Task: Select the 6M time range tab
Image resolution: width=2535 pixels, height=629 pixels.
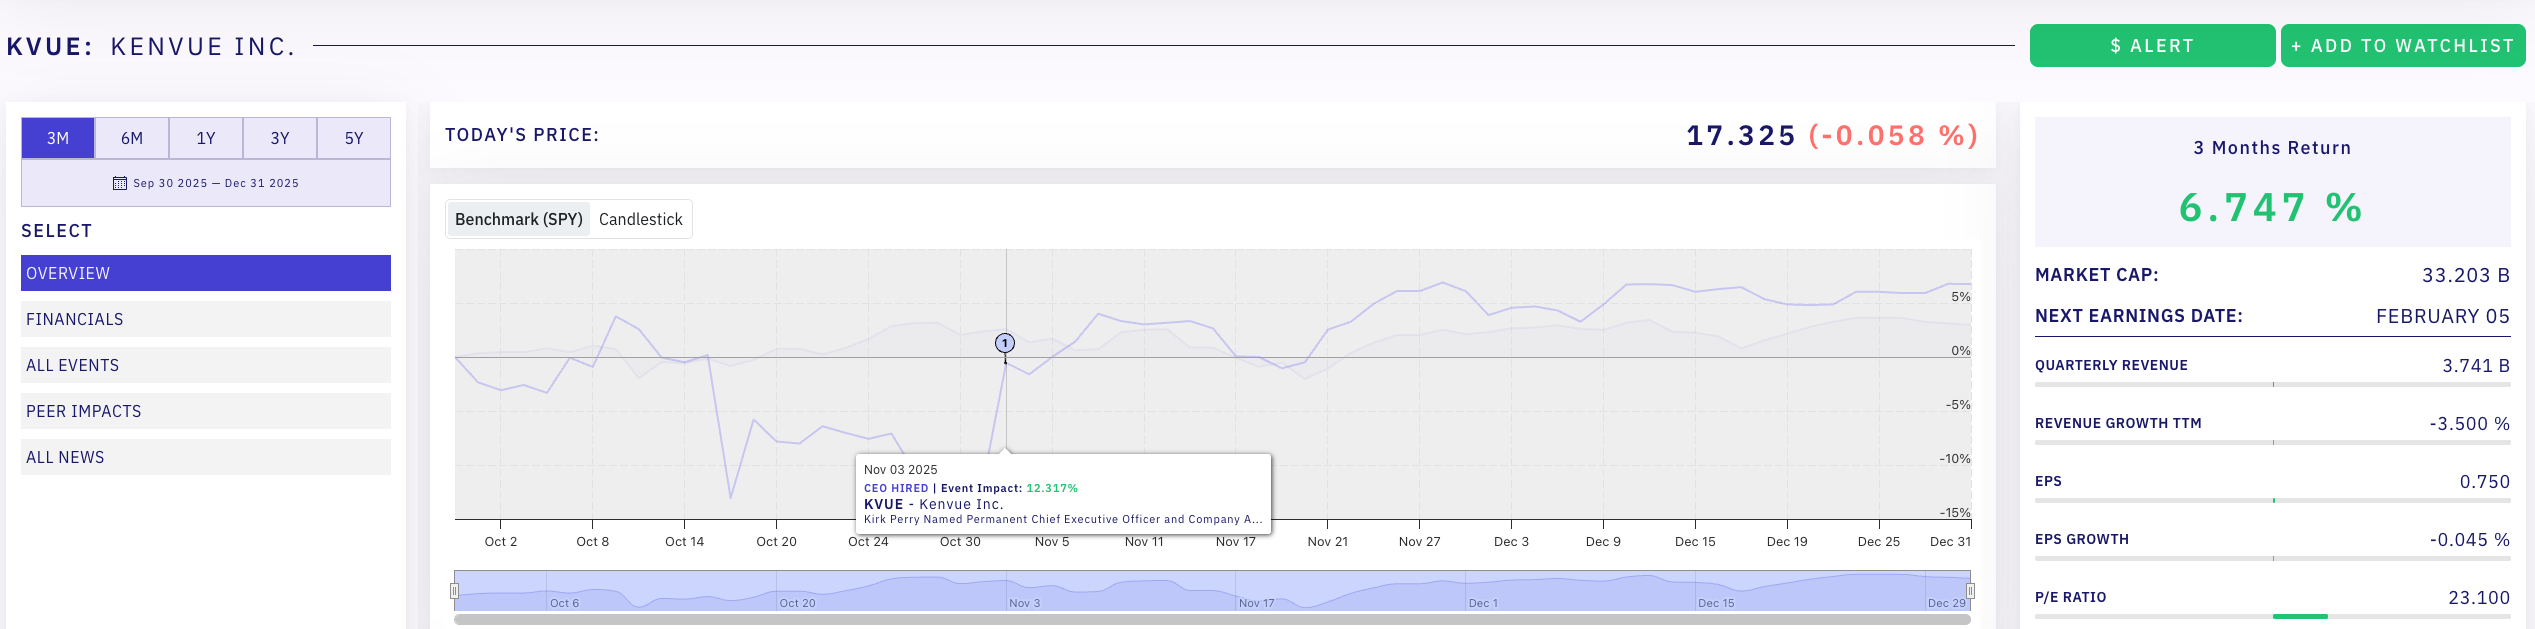Action: 132,138
